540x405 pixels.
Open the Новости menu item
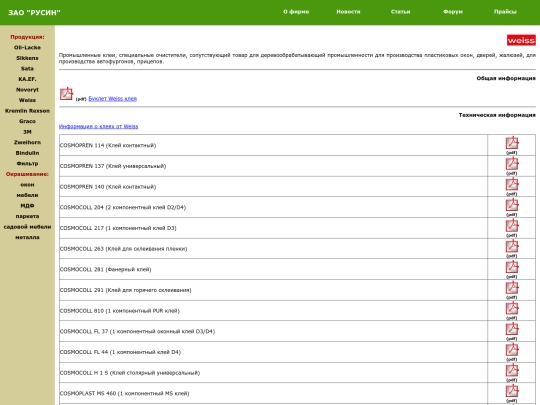pos(348,12)
